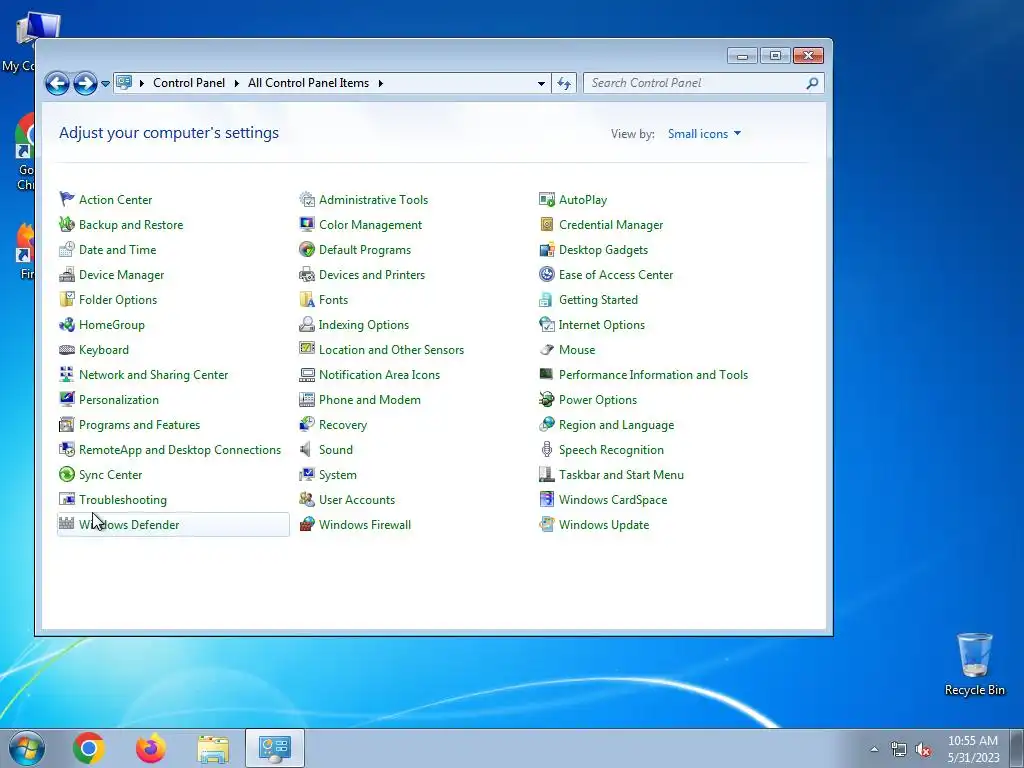Refresh the Control Panel address bar

564,84
